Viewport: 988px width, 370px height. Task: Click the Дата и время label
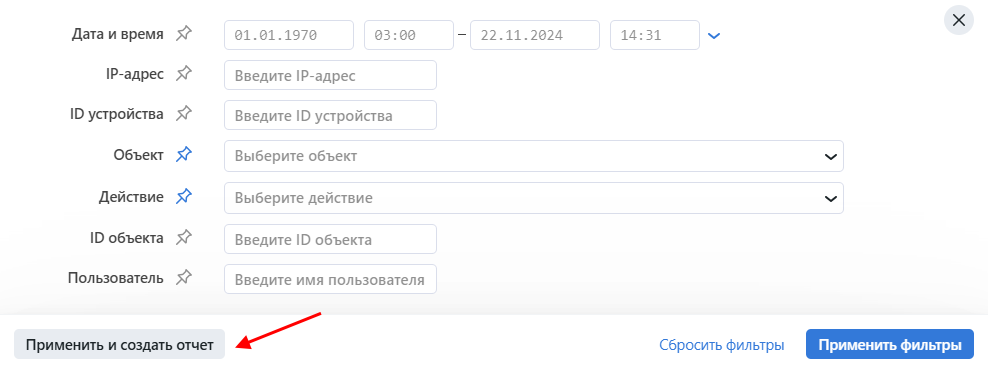[118, 34]
